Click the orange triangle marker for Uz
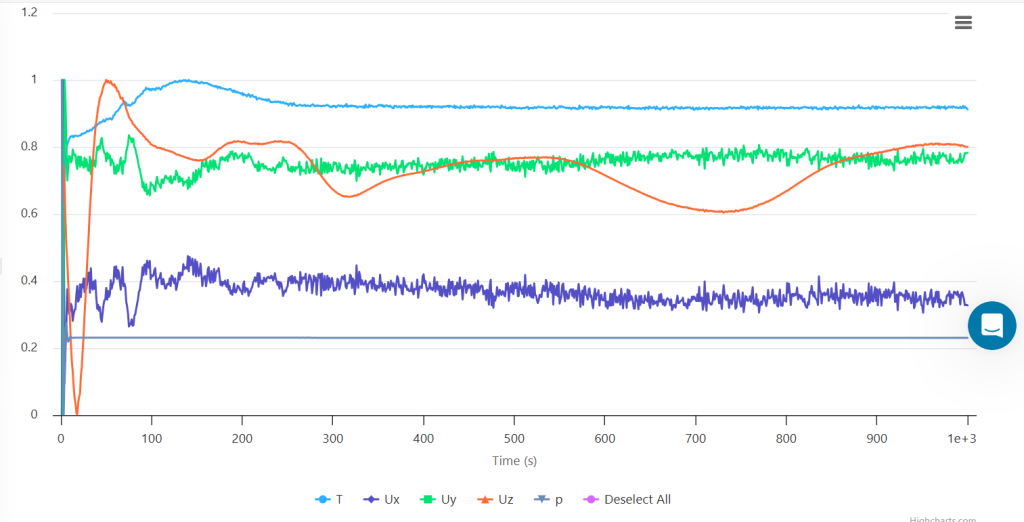 [483, 499]
